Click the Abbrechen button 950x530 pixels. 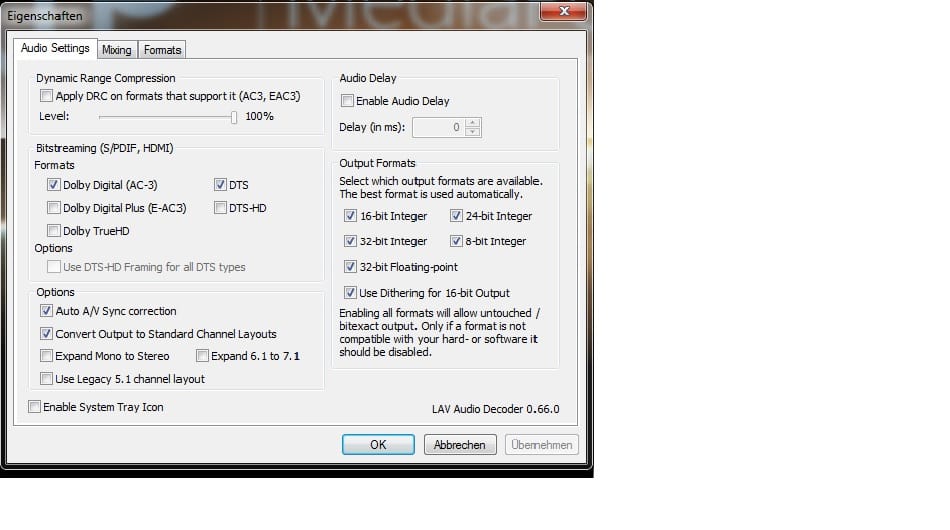pos(460,445)
